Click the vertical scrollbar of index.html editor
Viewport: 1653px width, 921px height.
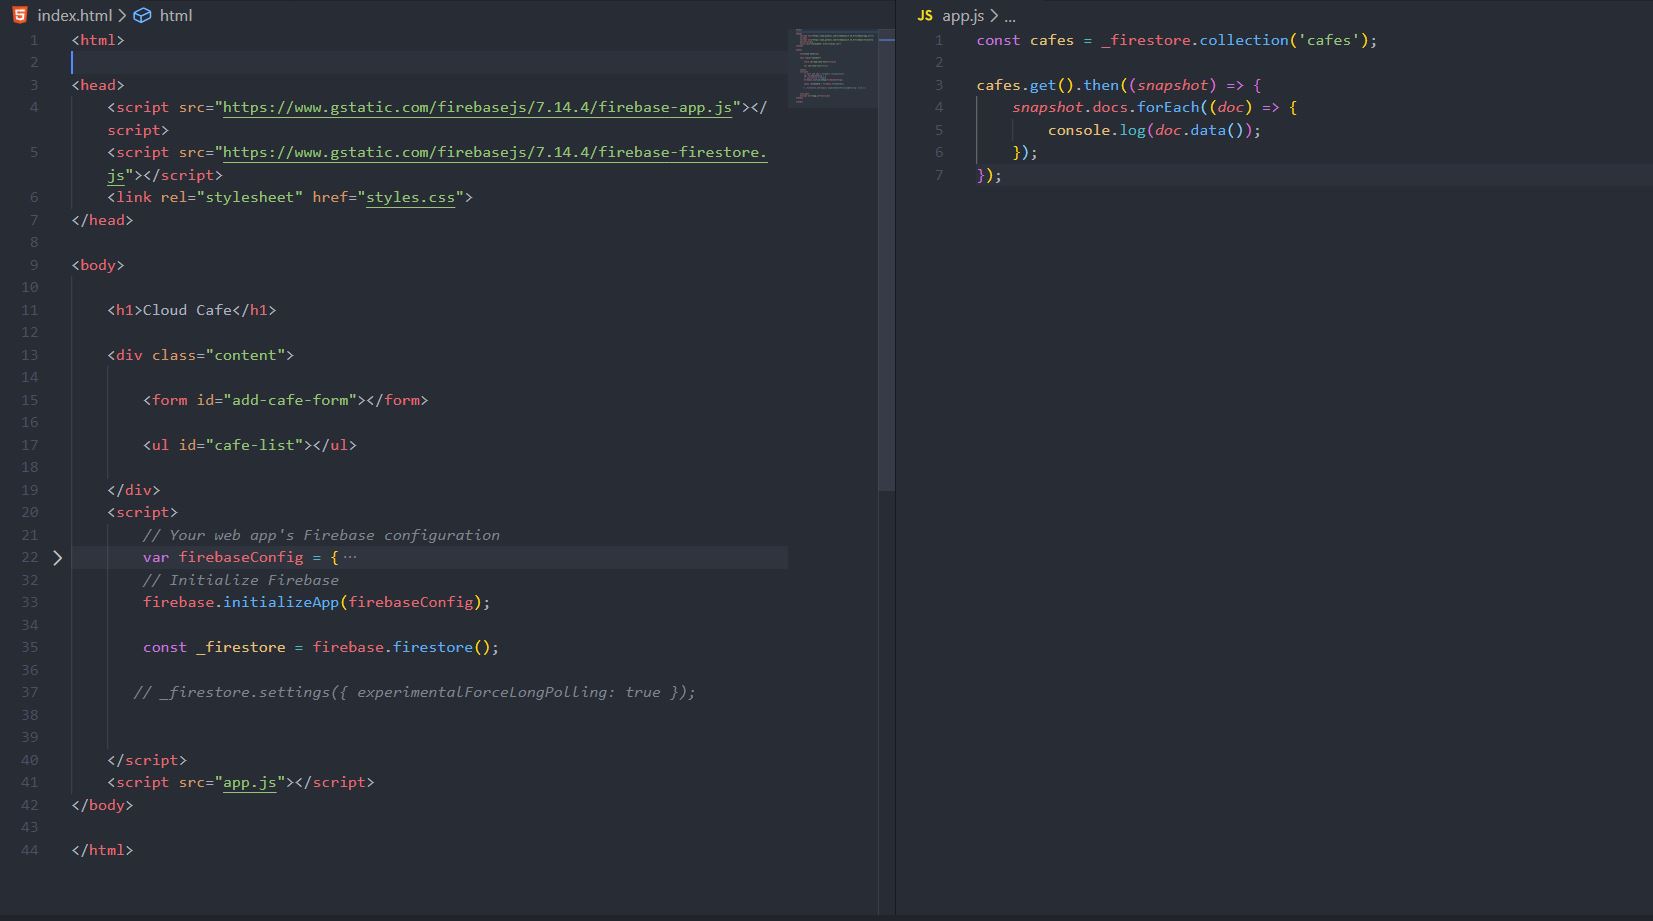(886, 260)
